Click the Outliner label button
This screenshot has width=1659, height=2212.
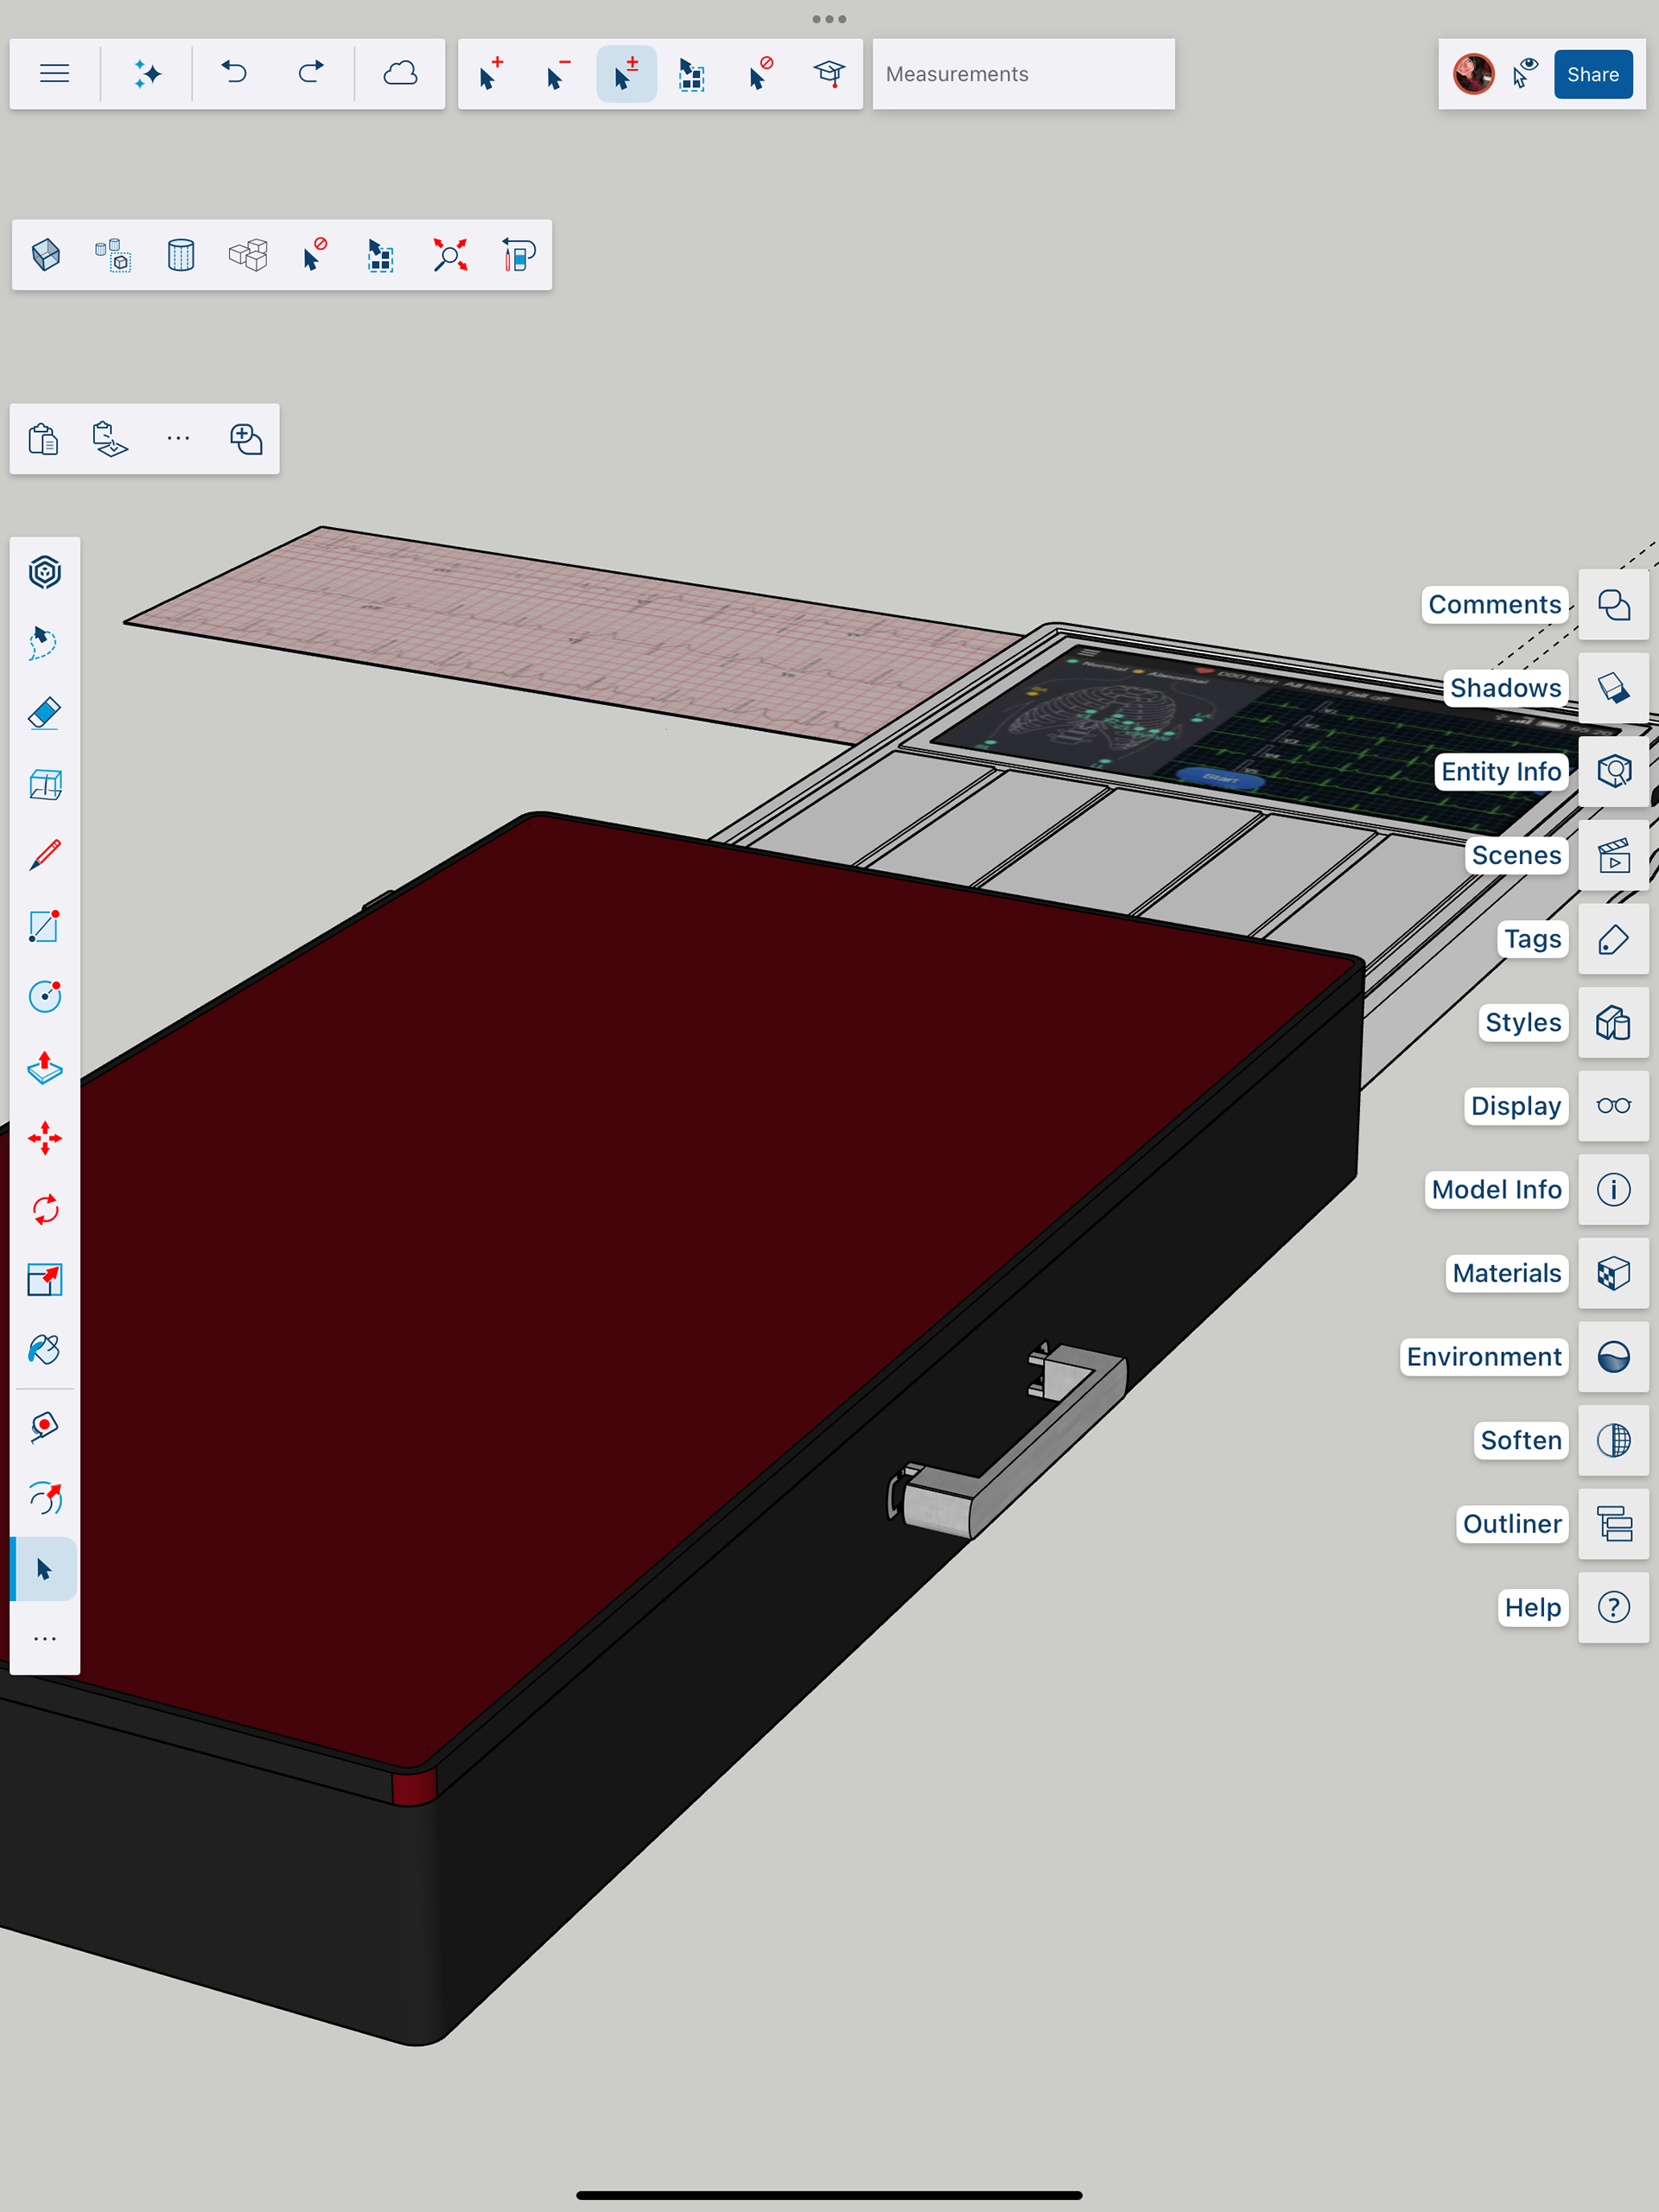pyautogui.click(x=1511, y=1524)
